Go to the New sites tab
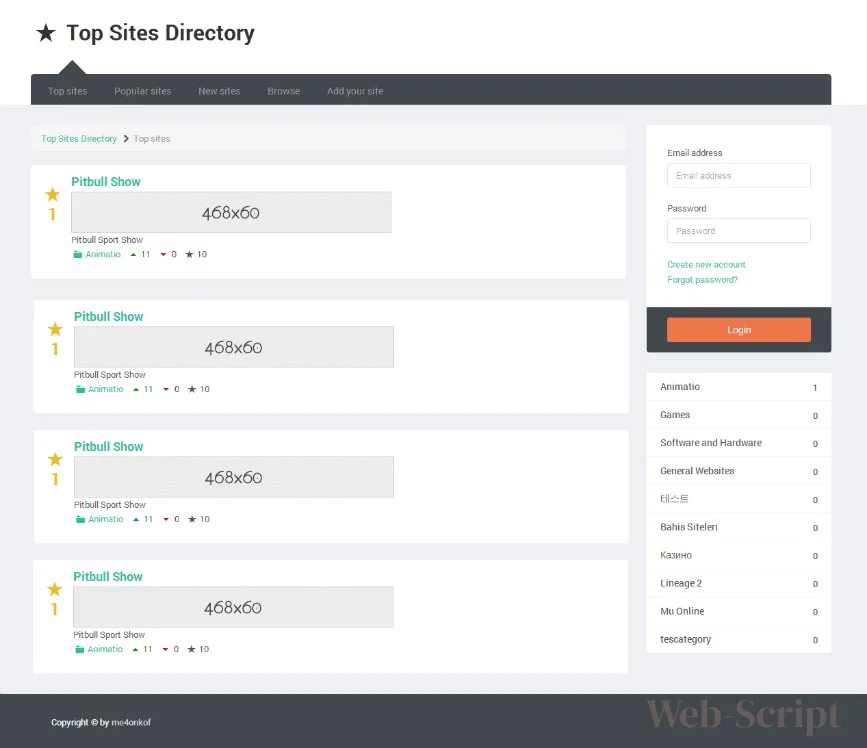The image size is (867, 748). coord(219,91)
